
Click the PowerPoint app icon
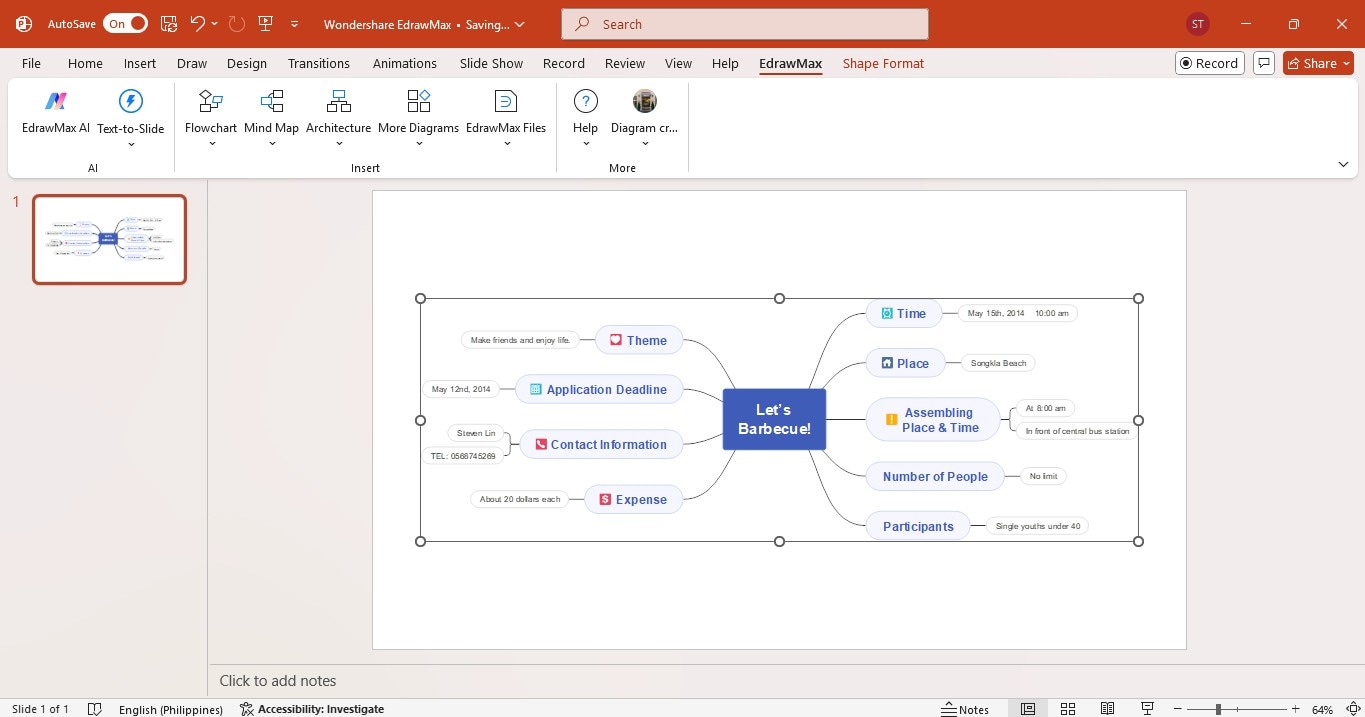pyautogui.click(x=24, y=23)
